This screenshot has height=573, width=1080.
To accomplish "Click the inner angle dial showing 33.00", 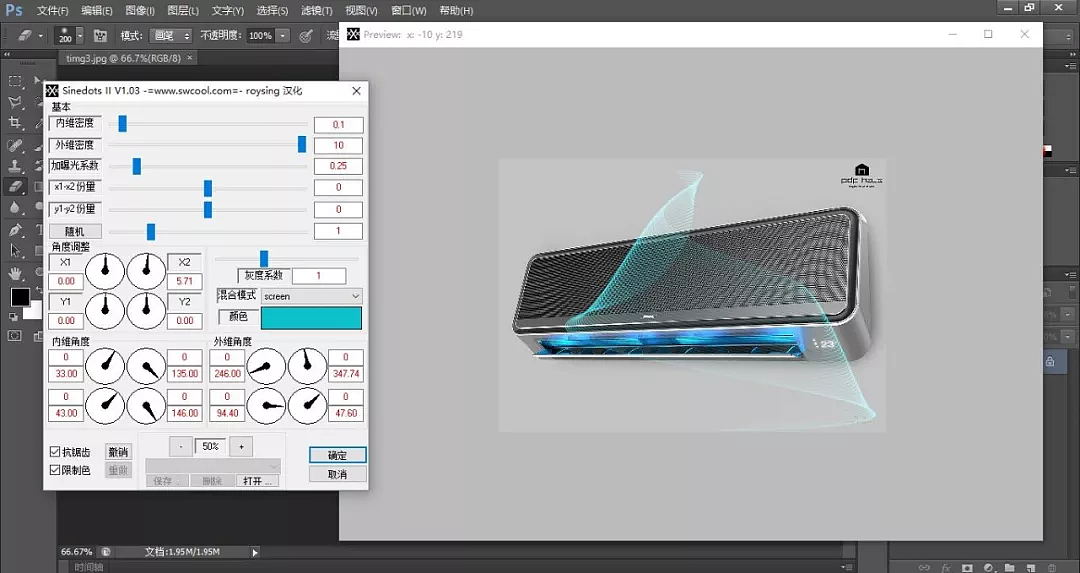I will click(105, 366).
